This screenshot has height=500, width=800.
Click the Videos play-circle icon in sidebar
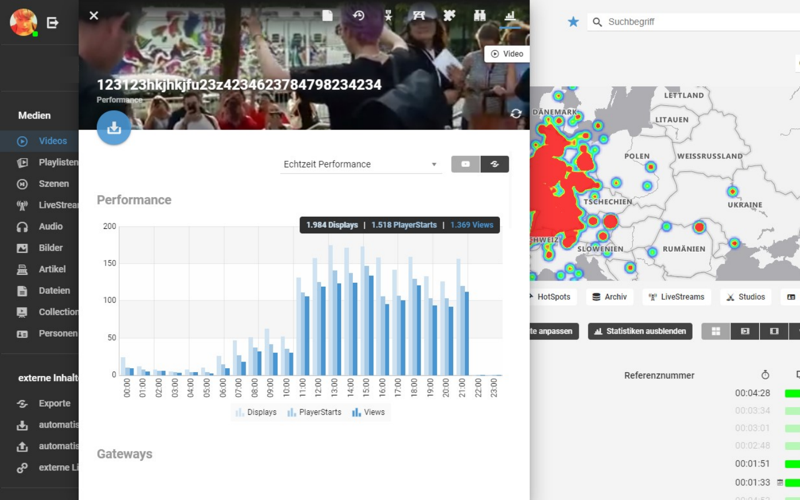[x=22, y=141]
